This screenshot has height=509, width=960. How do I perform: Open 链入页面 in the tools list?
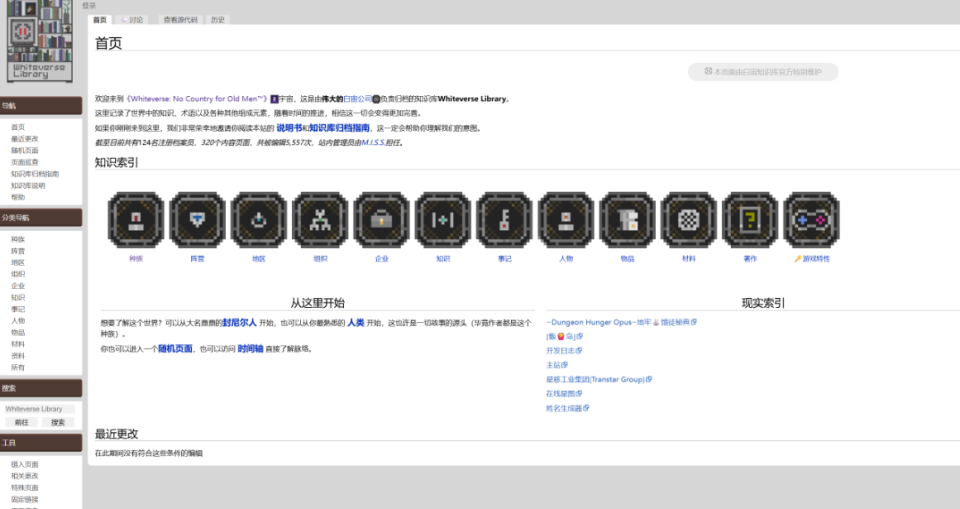[x=24, y=464]
